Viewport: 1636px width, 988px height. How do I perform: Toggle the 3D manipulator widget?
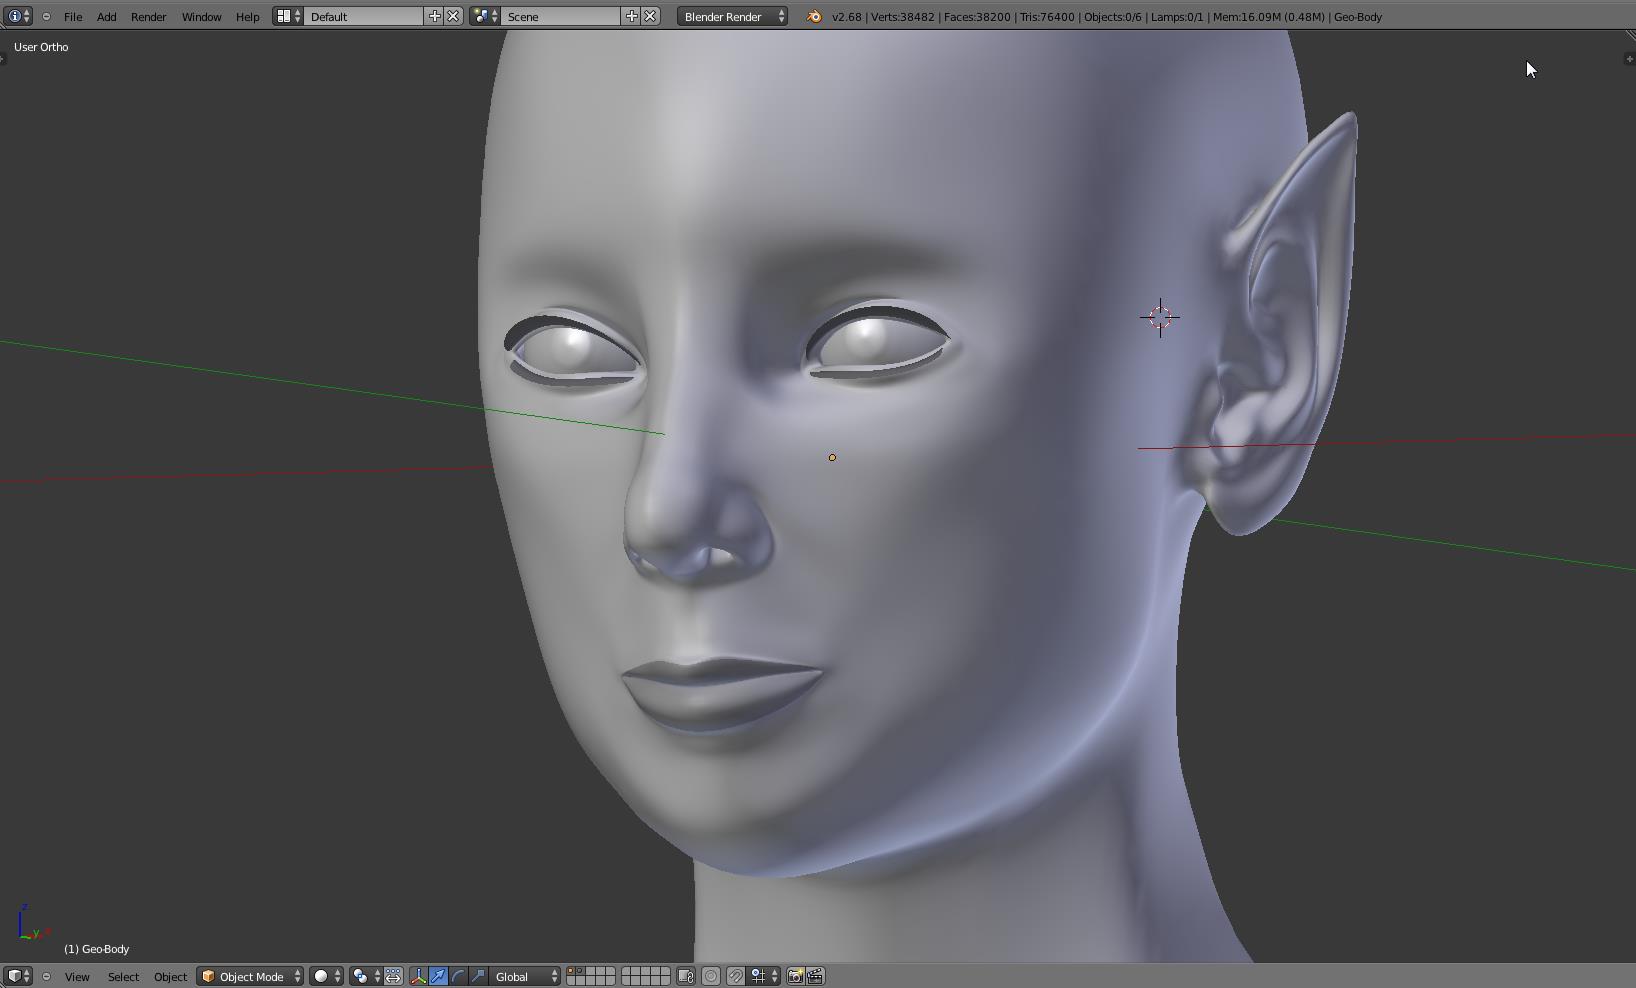coord(418,976)
